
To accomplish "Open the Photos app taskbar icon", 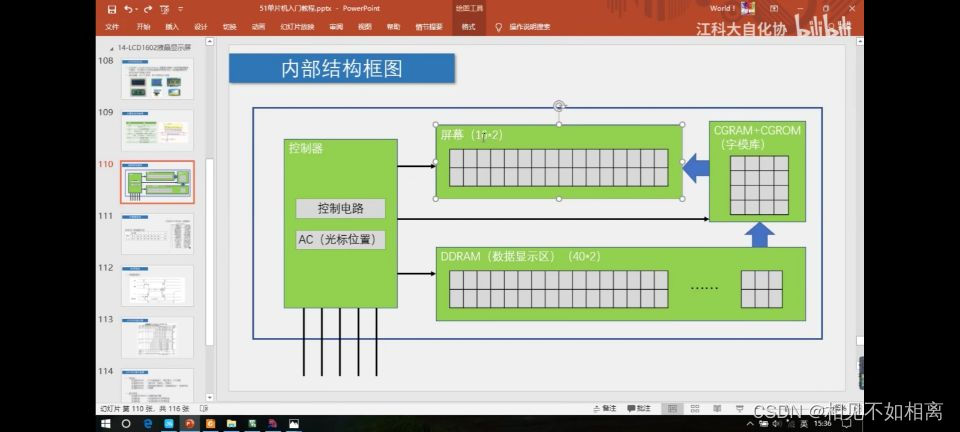I will click(294, 423).
